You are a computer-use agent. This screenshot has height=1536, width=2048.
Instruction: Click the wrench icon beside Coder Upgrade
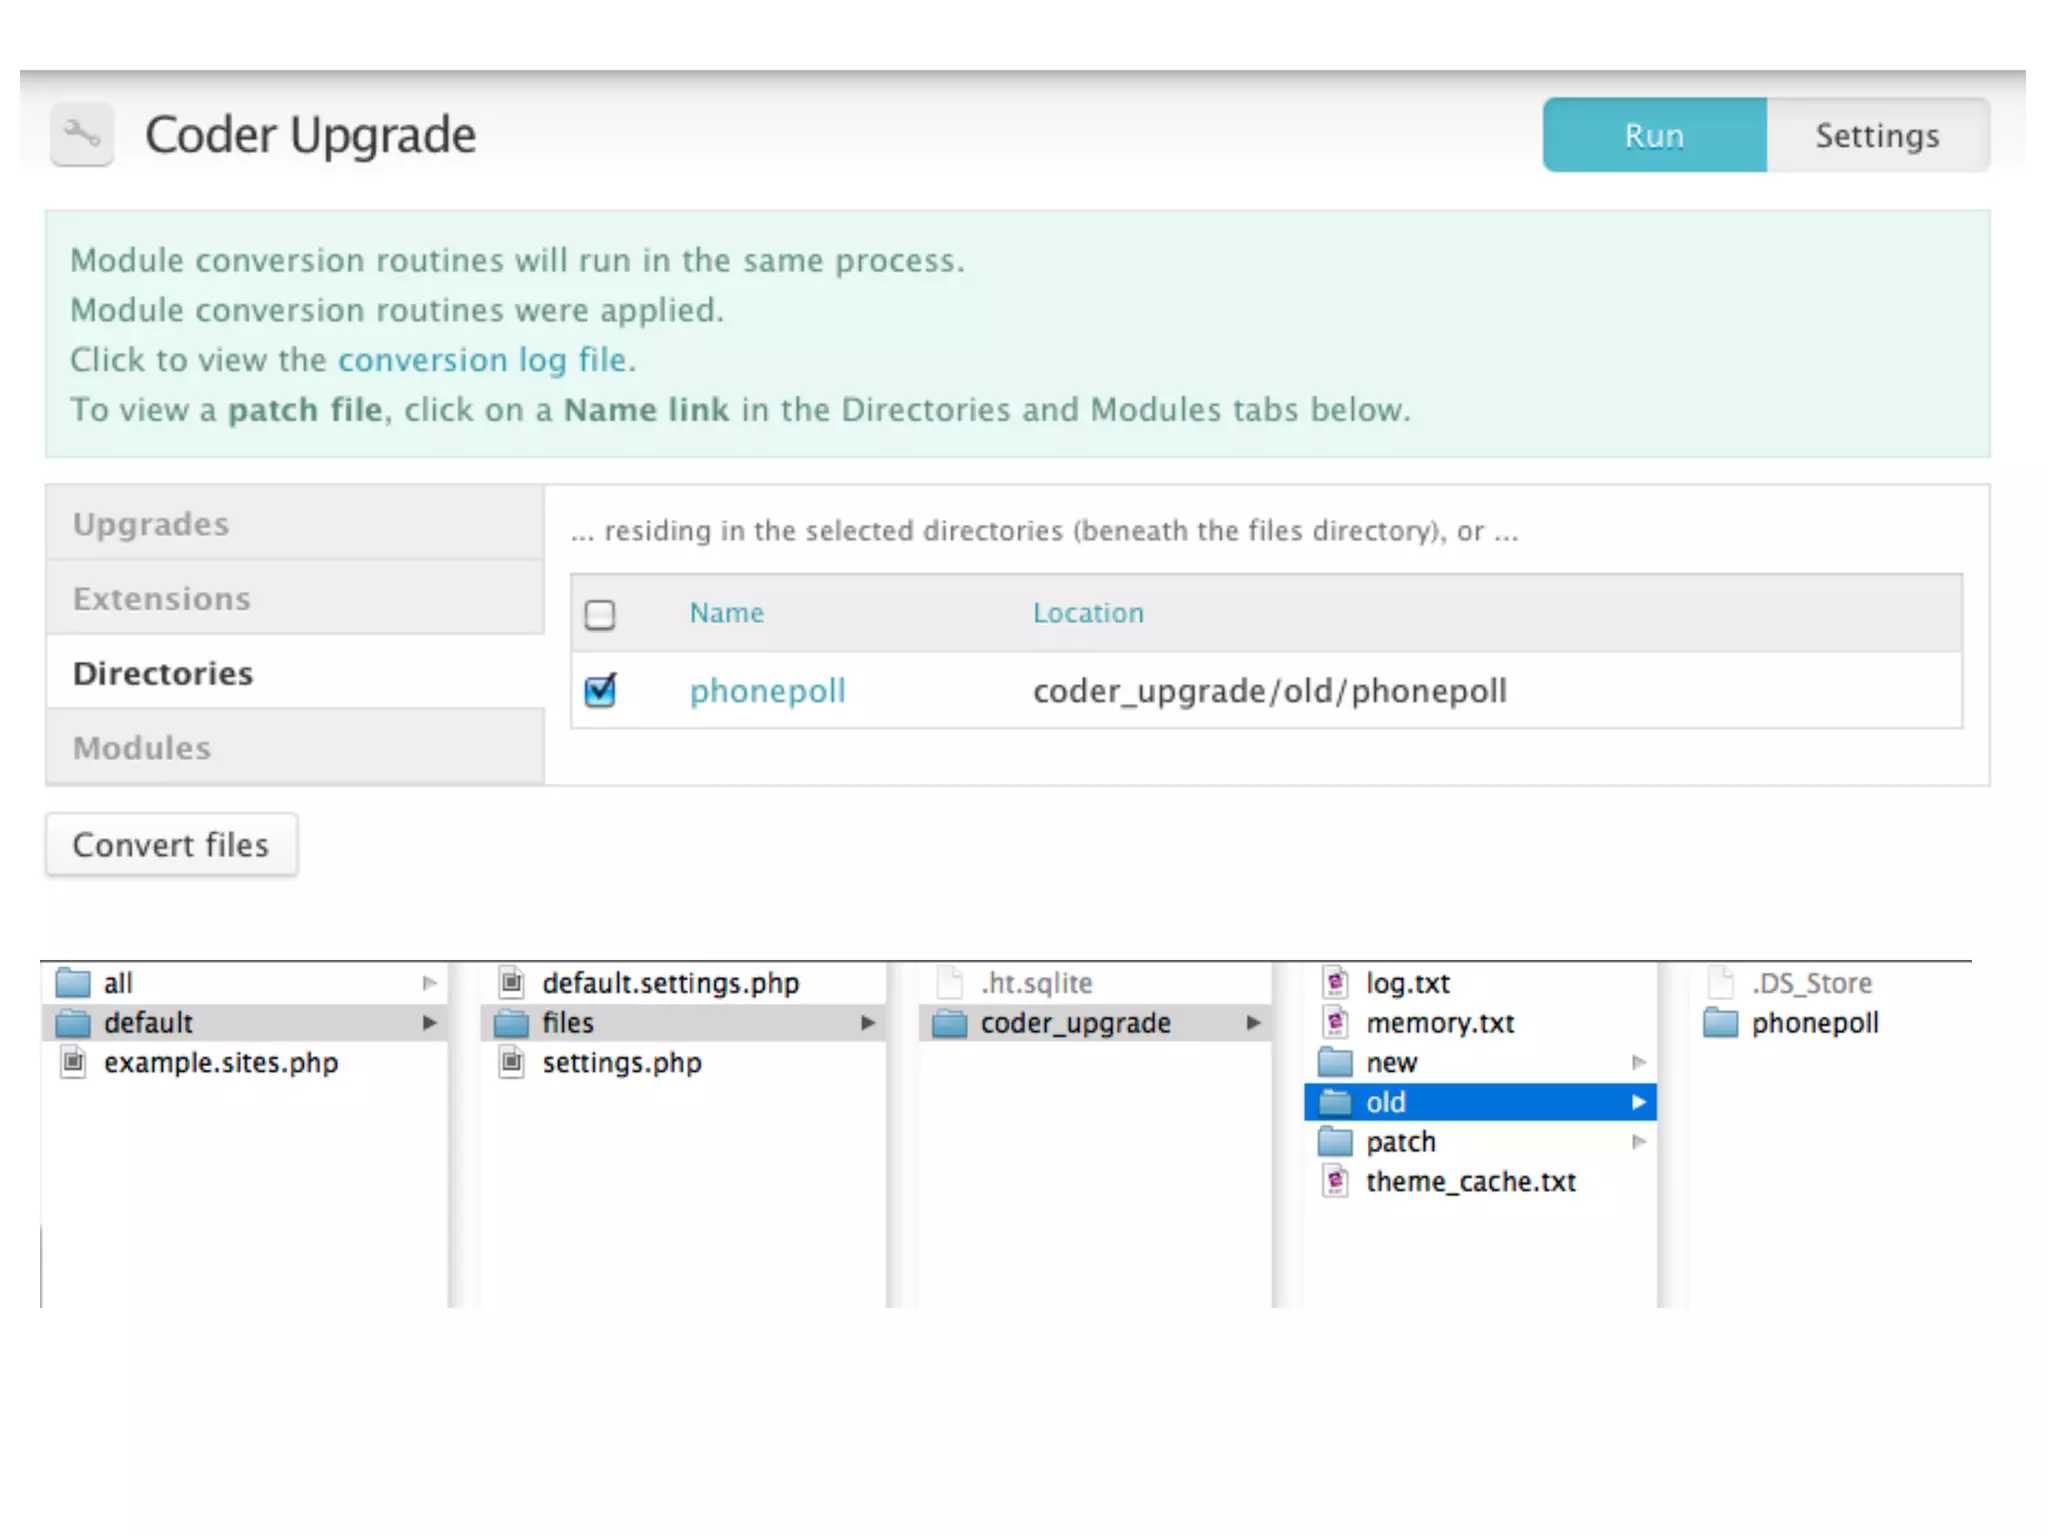[x=81, y=134]
